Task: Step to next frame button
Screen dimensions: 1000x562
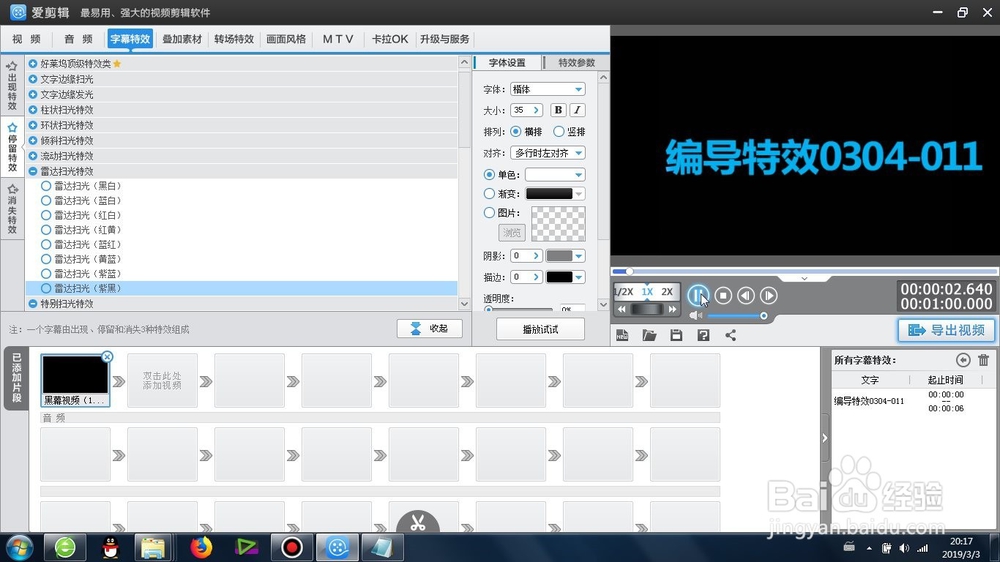Action: pos(768,295)
